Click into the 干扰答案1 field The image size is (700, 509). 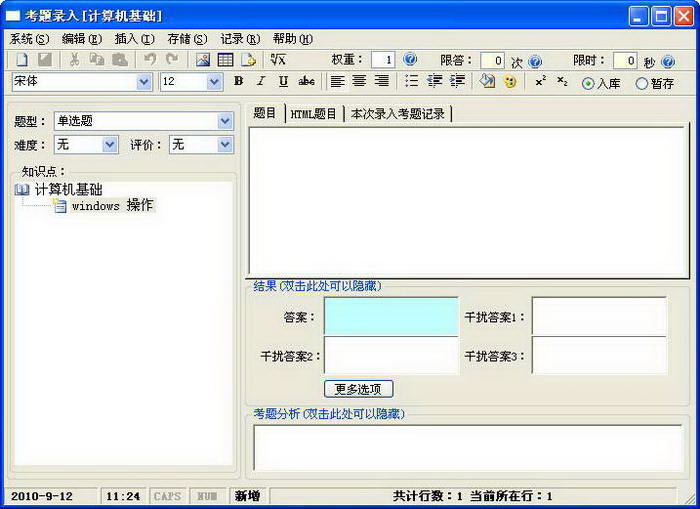(x=599, y=316)
